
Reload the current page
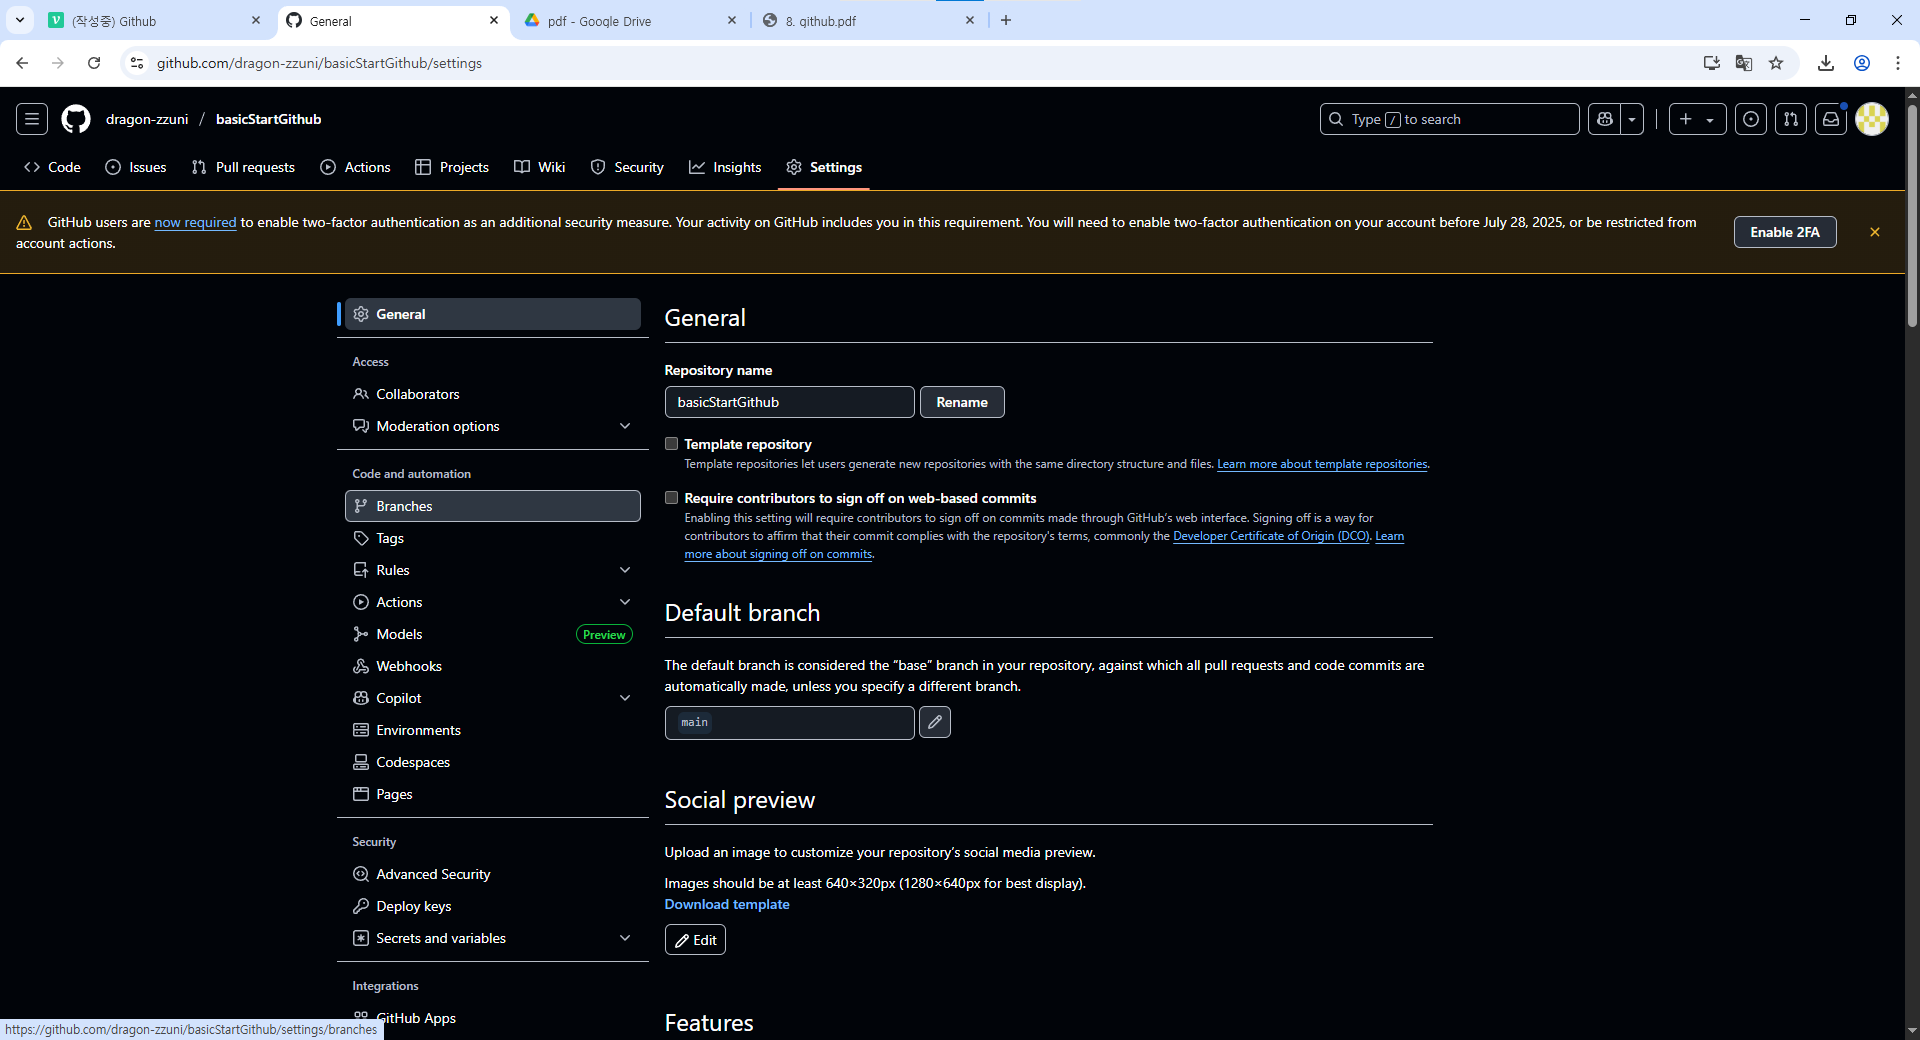point(94,63)
